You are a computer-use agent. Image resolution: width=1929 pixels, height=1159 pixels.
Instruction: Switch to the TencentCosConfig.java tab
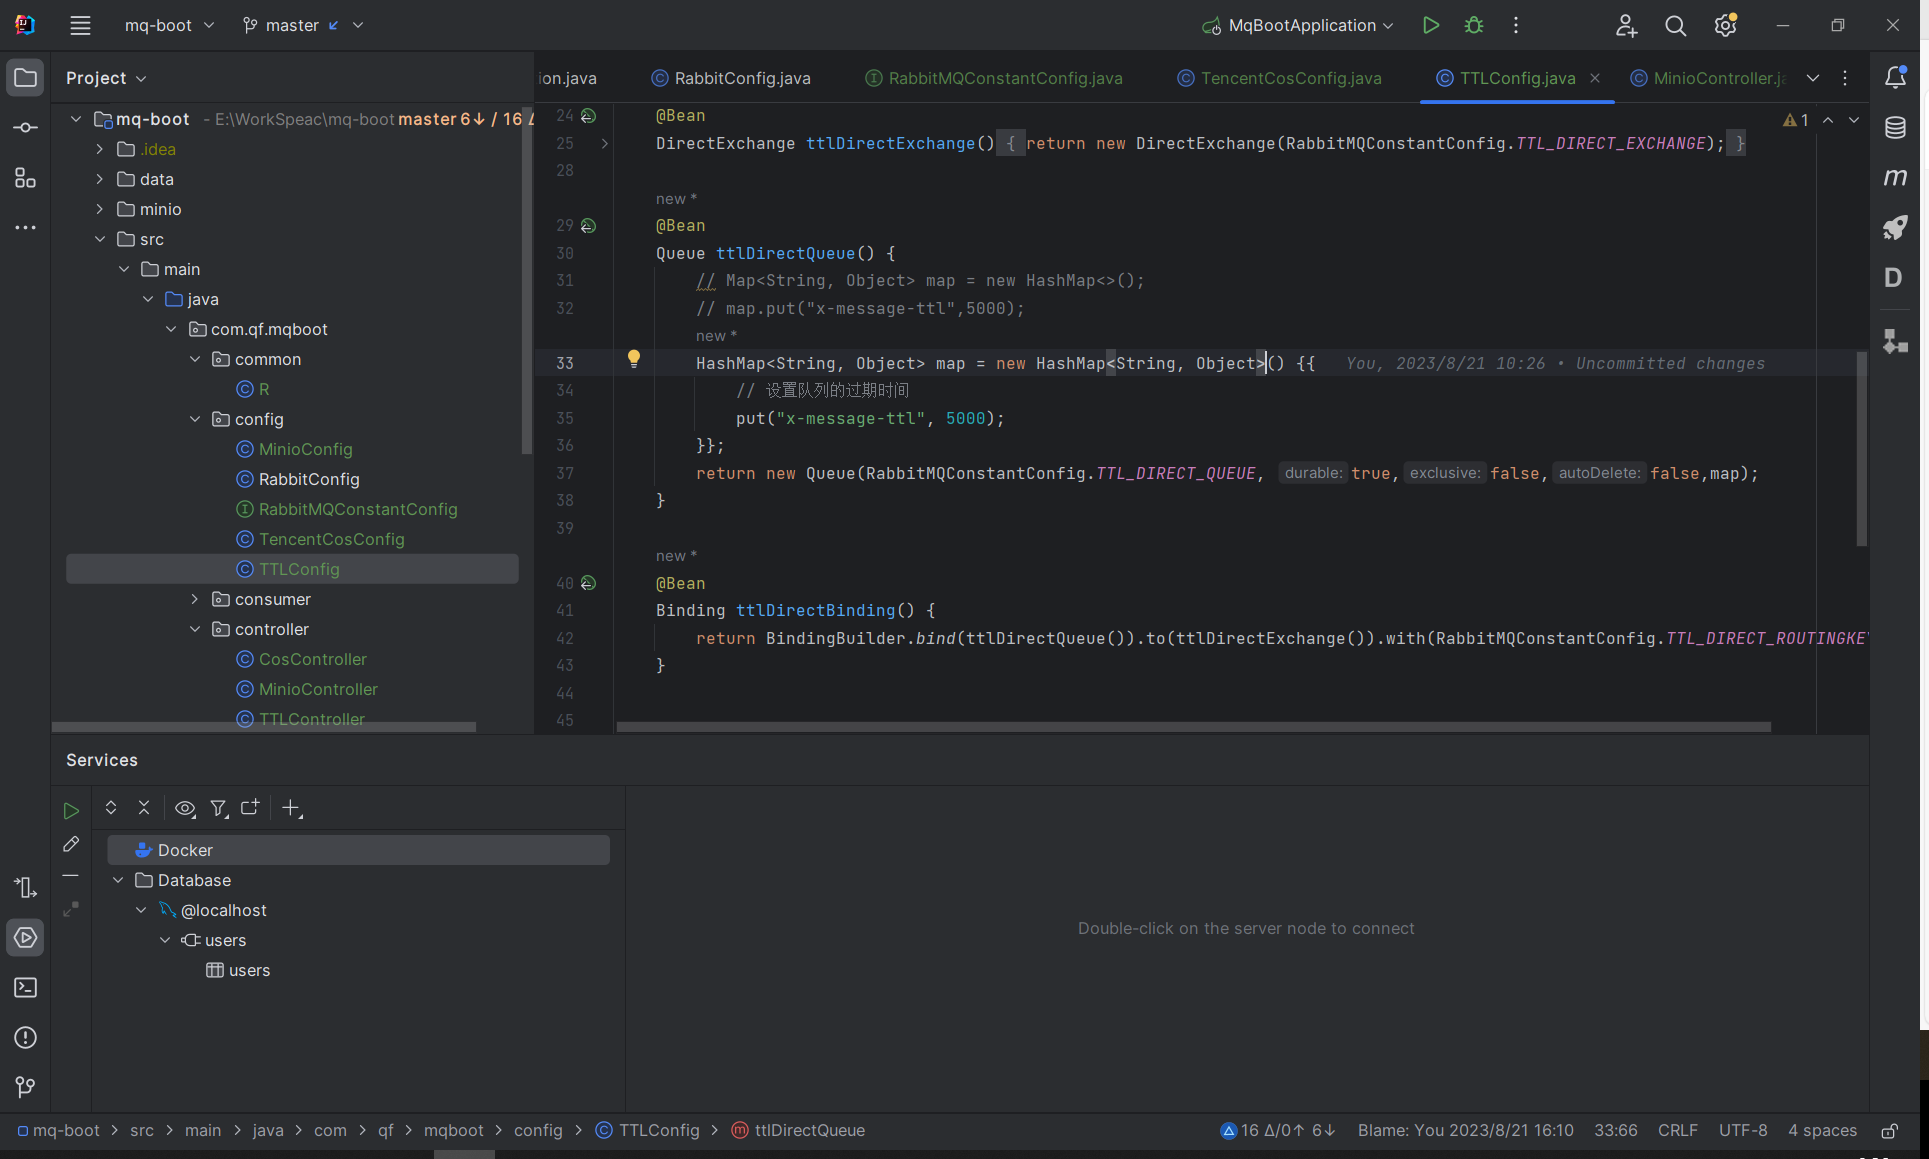(x=1281, y=78)
